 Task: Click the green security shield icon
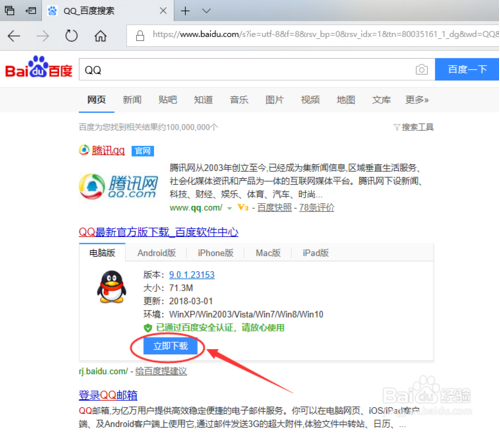point(148,328)
